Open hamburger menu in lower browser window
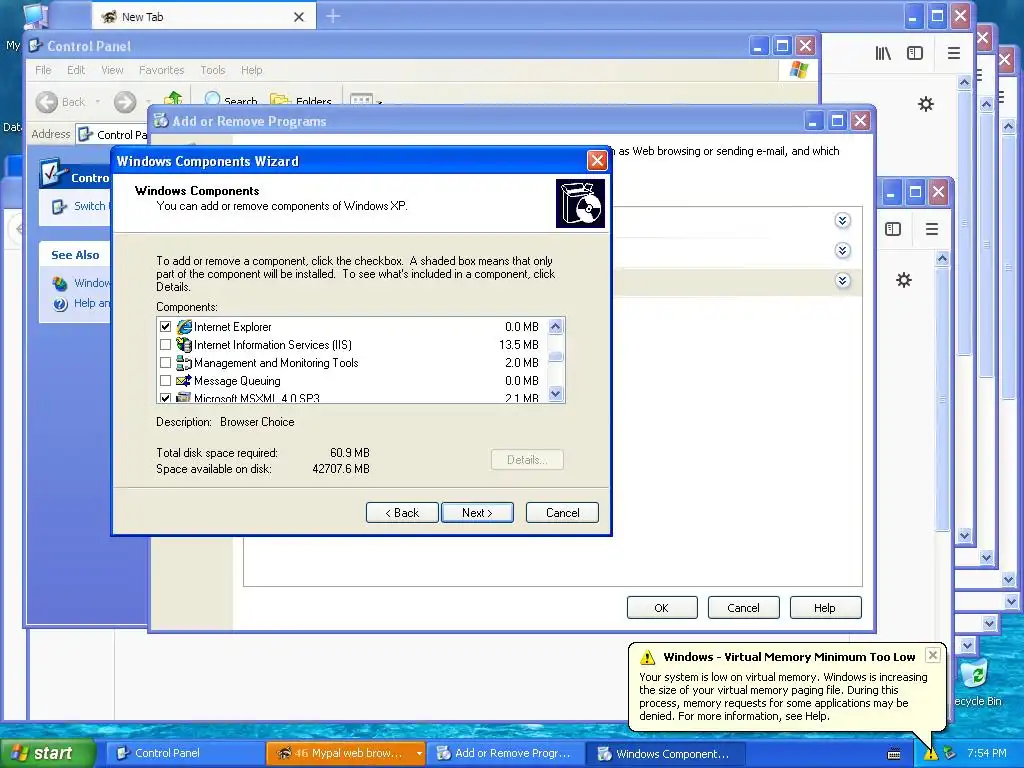This screenshot has height=768, width=1024. pos(932,229)
